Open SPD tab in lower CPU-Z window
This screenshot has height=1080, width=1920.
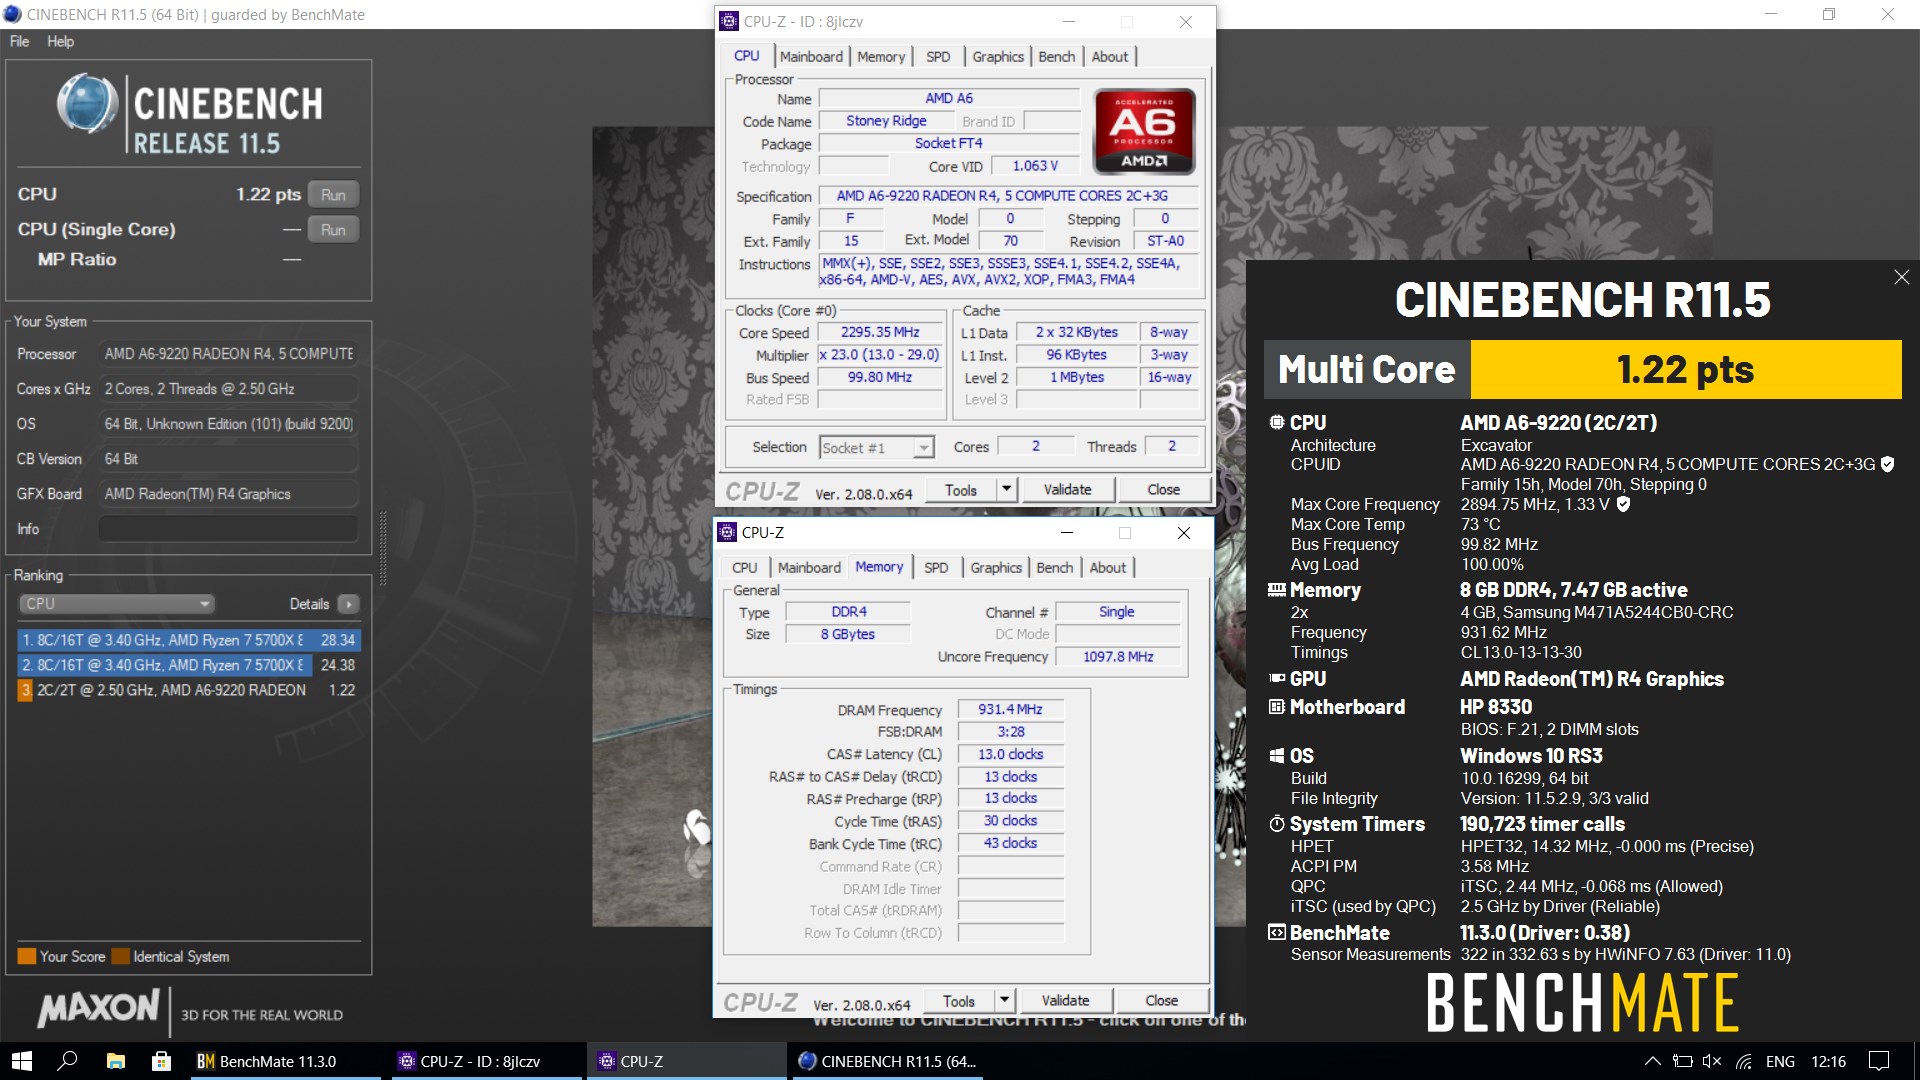coord(936,568)
